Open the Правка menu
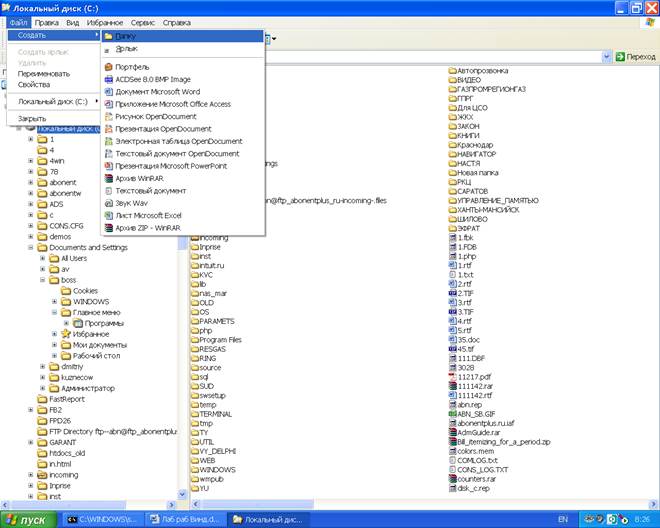Image resolution: width=660 pixels, height=528 pixels. tap(46, 23)
